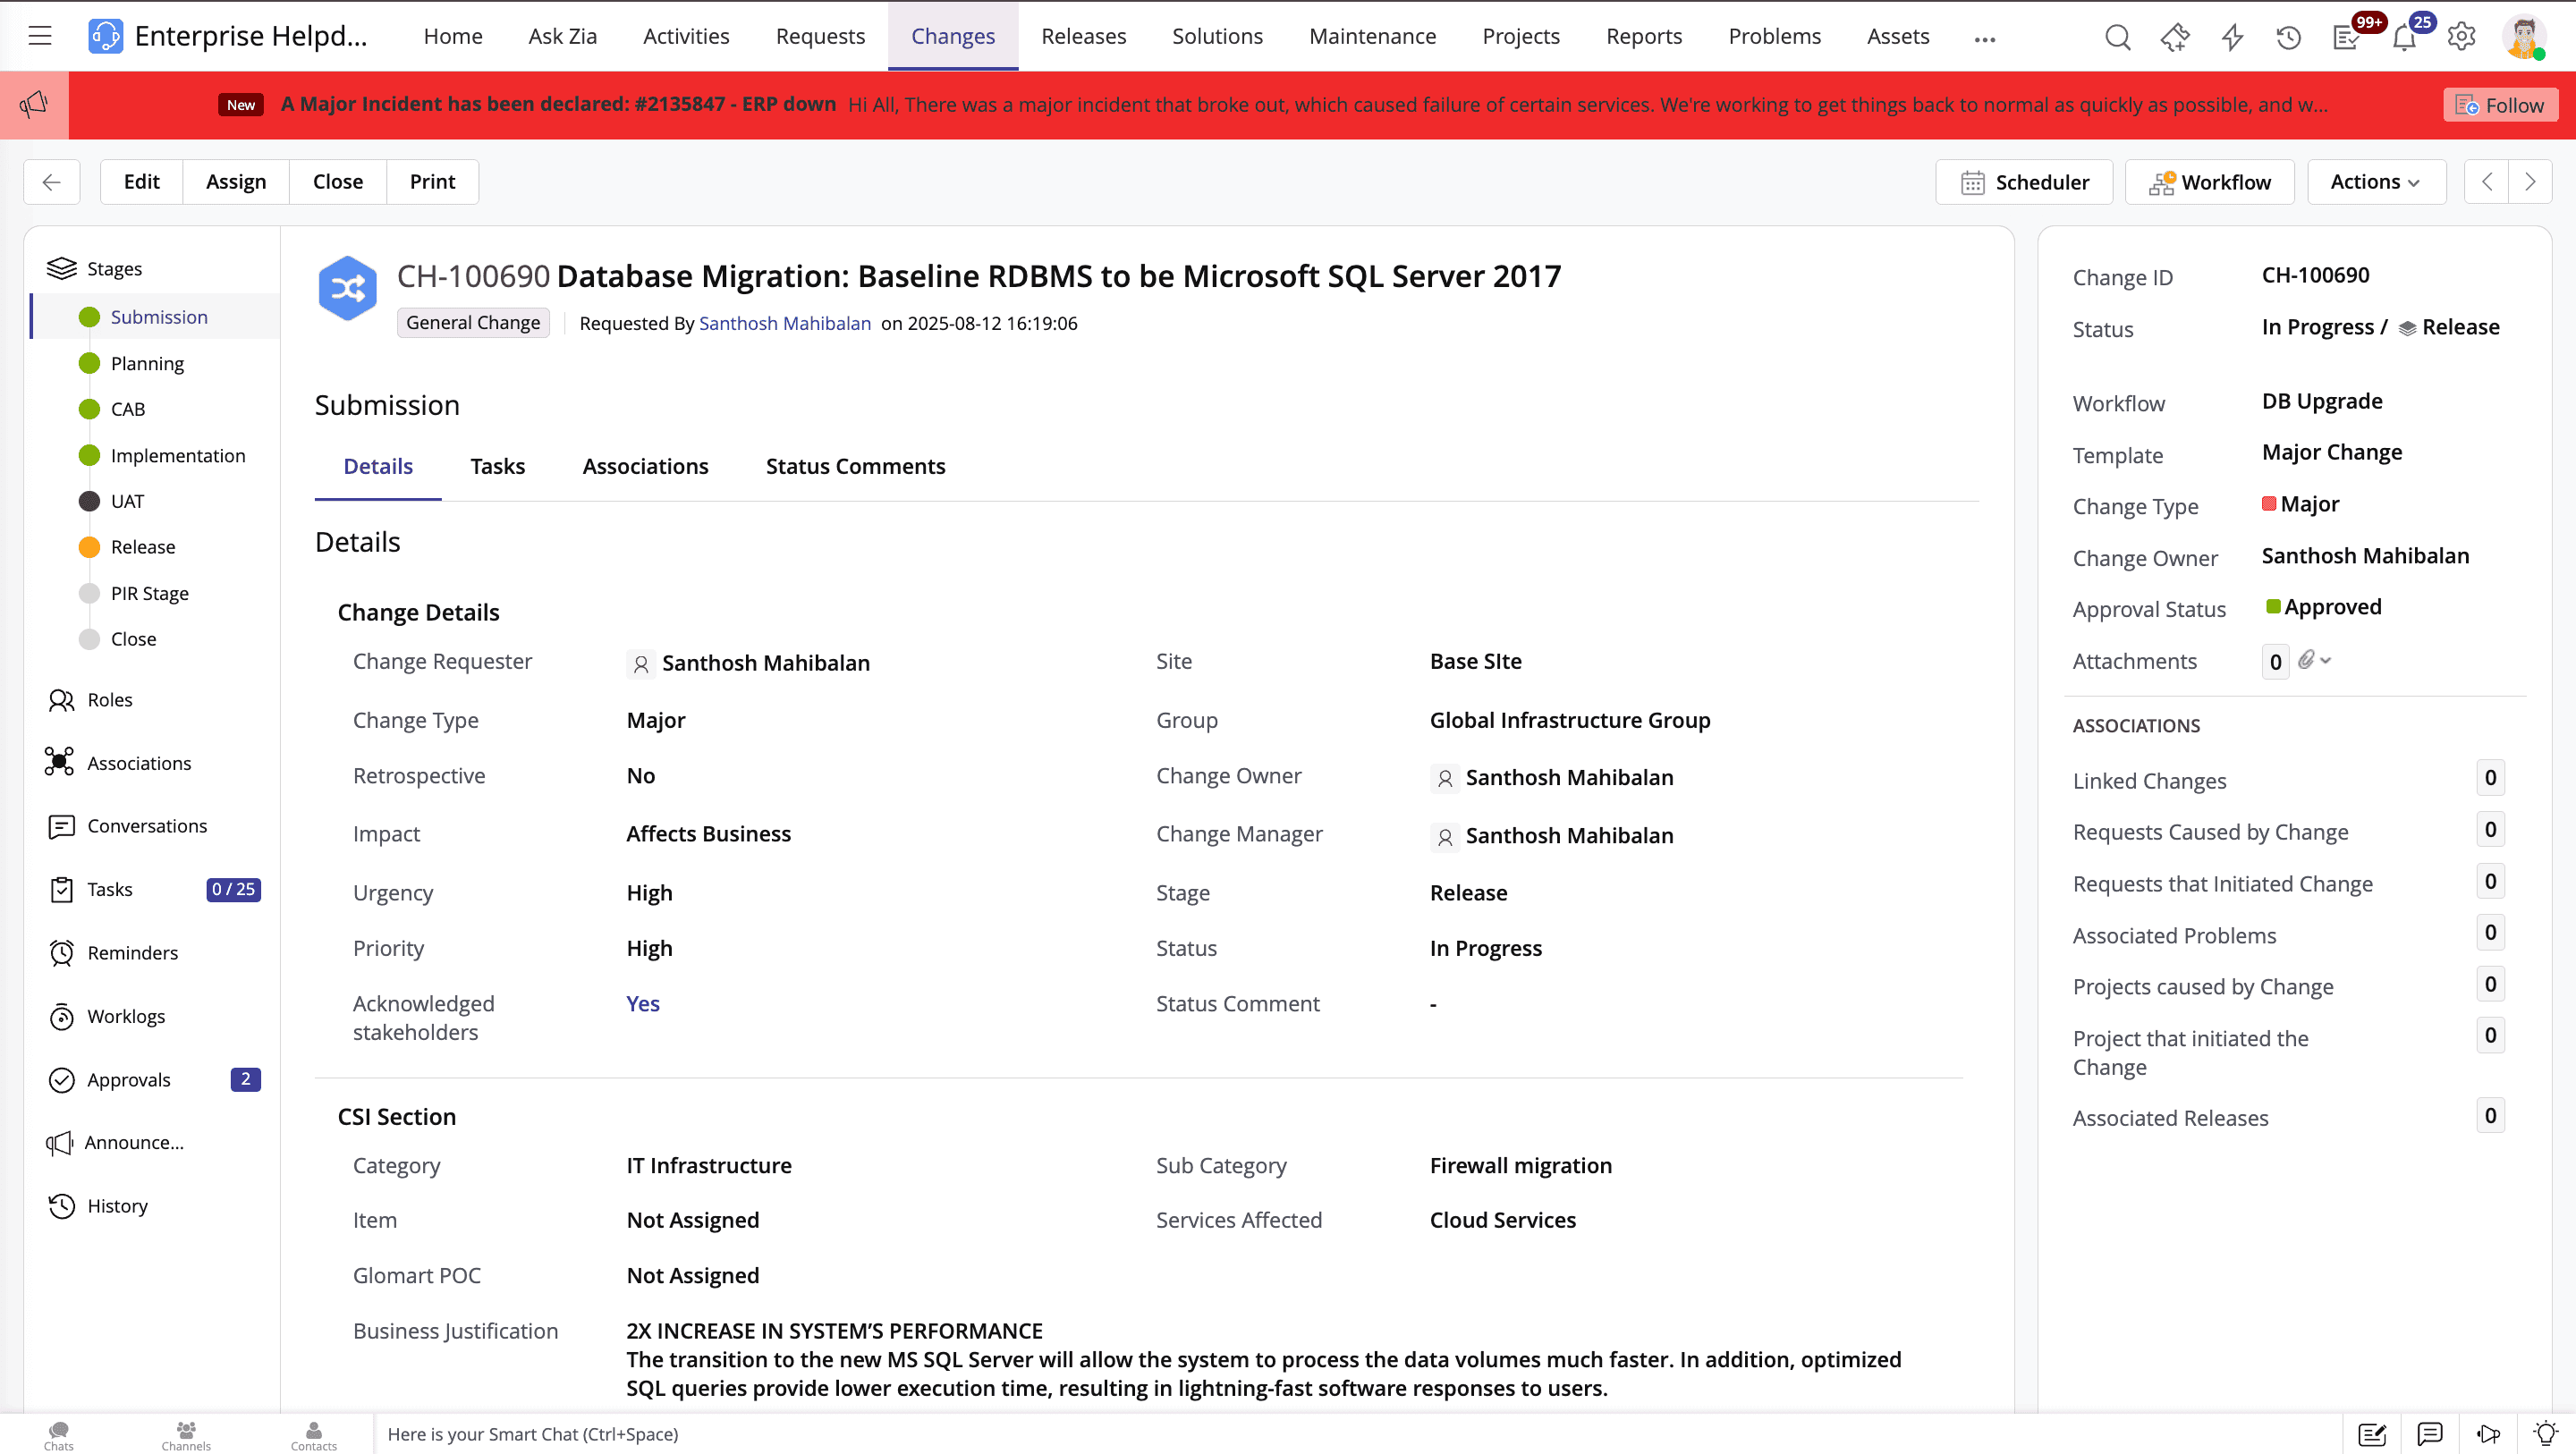Open the task list with 99+ badge

tap(2346, 37)
